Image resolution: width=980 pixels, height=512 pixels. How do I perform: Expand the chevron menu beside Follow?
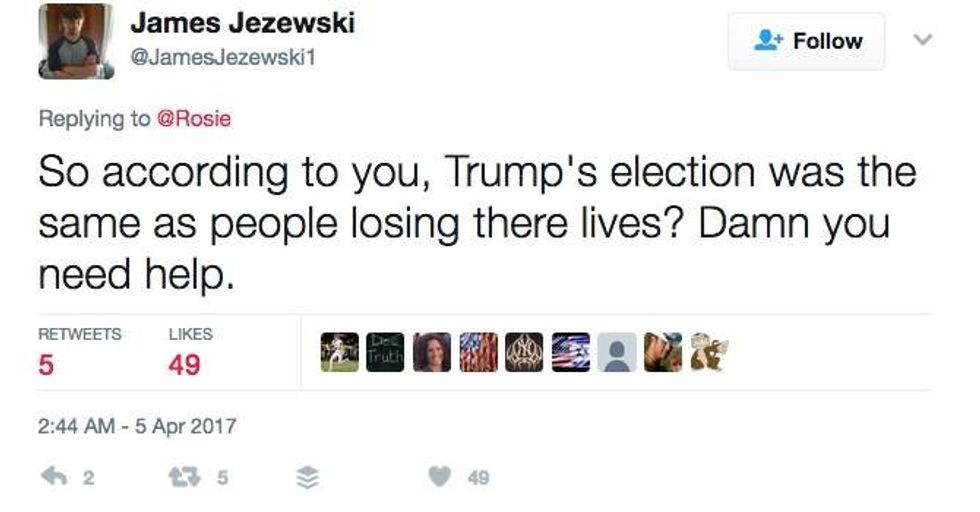tap(923, 41)
